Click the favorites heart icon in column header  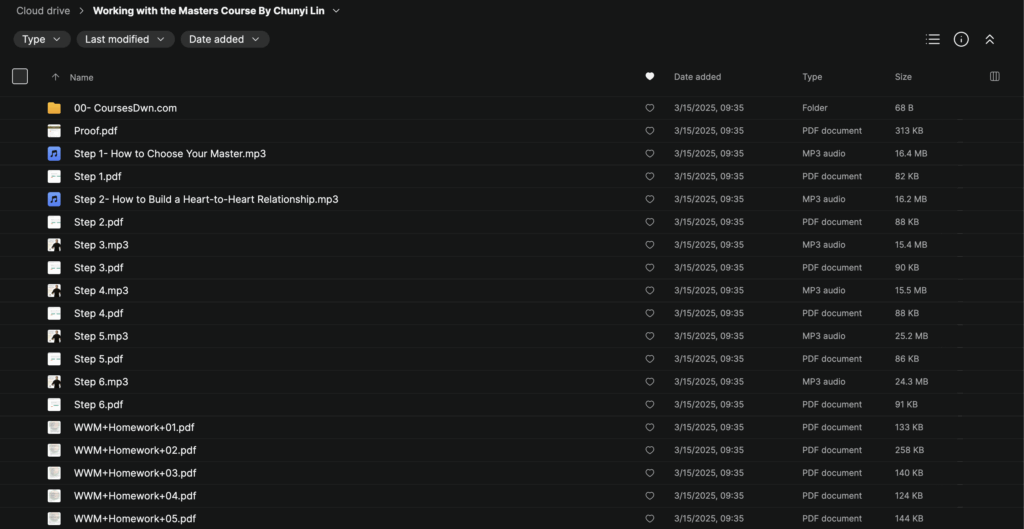[649, 77]
